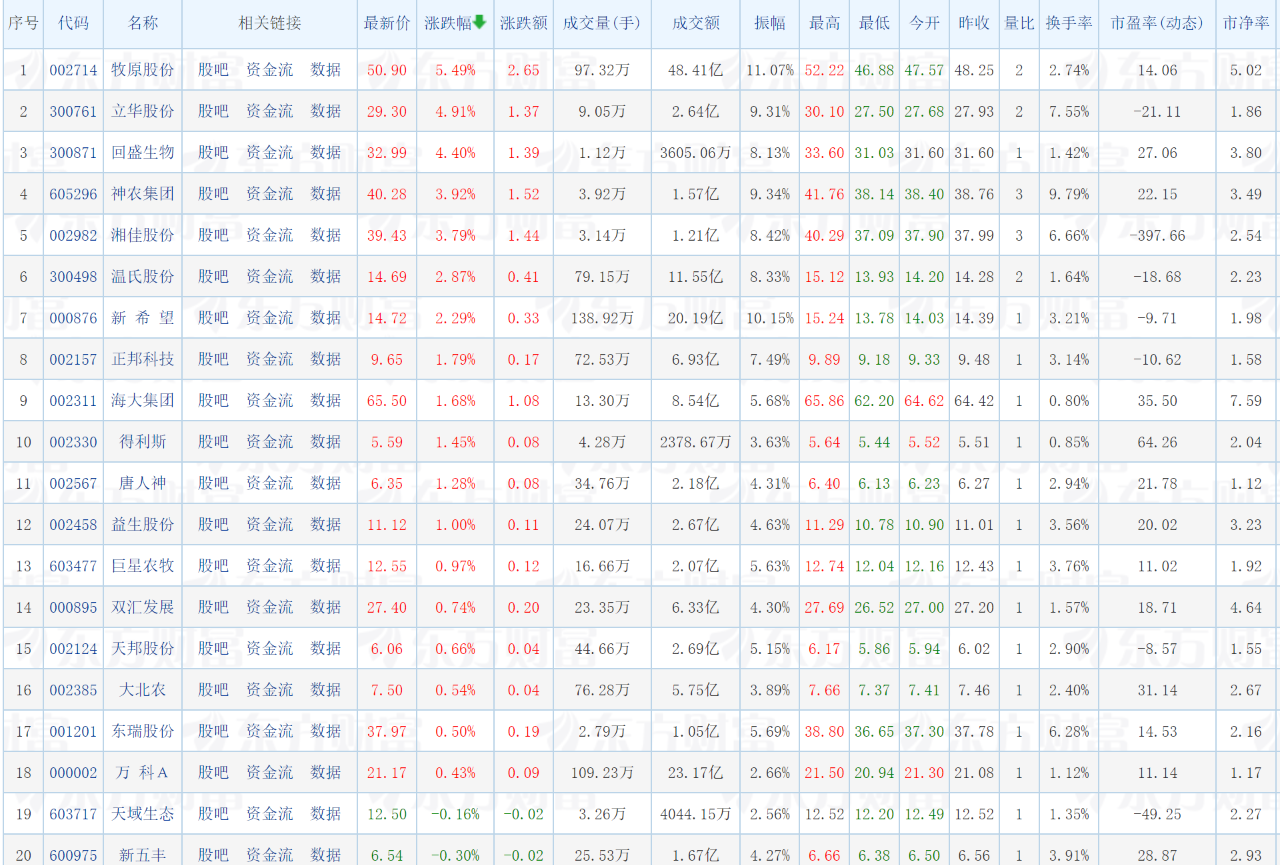Open 天域生态 stock name link
The width and height of the screenshot is (1280, 865).
click(143, 814)
